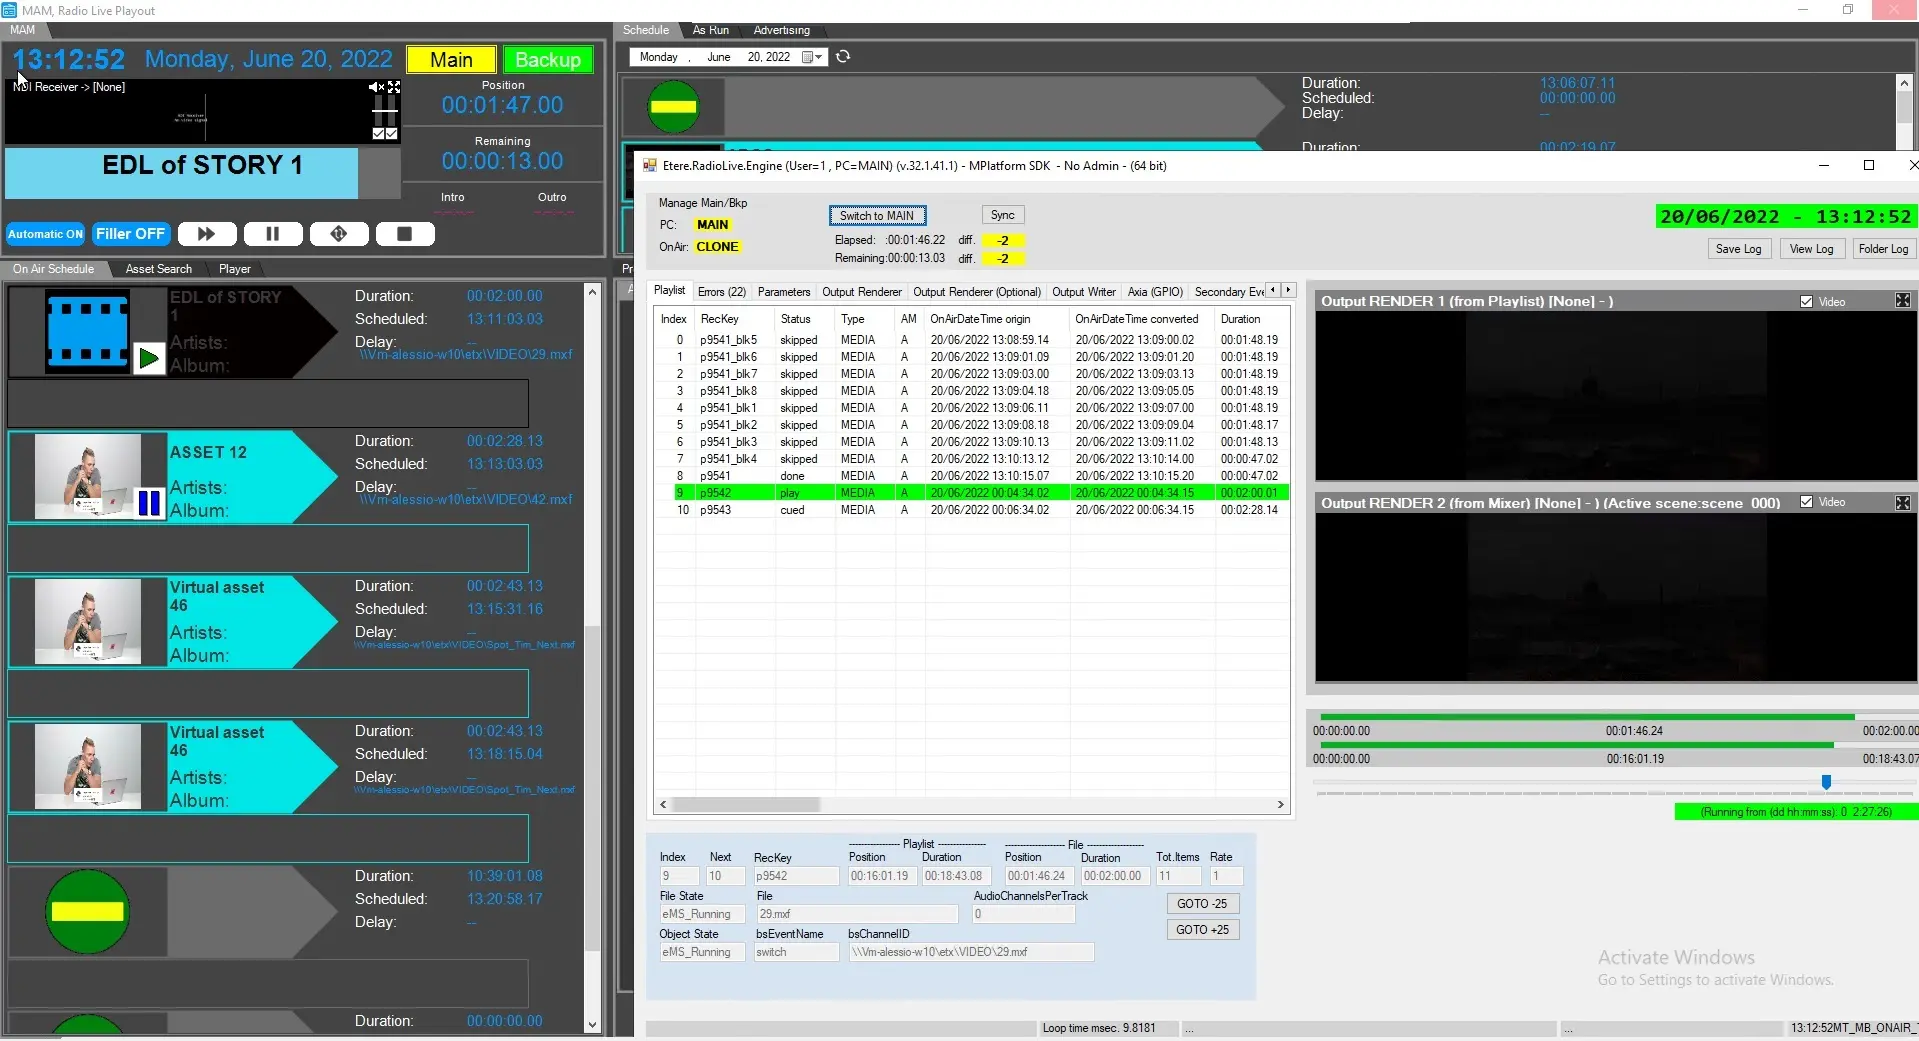Screen dimensions: 1919x1041
Task: Maximize the Output RENDER 2 preview
Action: click(1902, 503)
